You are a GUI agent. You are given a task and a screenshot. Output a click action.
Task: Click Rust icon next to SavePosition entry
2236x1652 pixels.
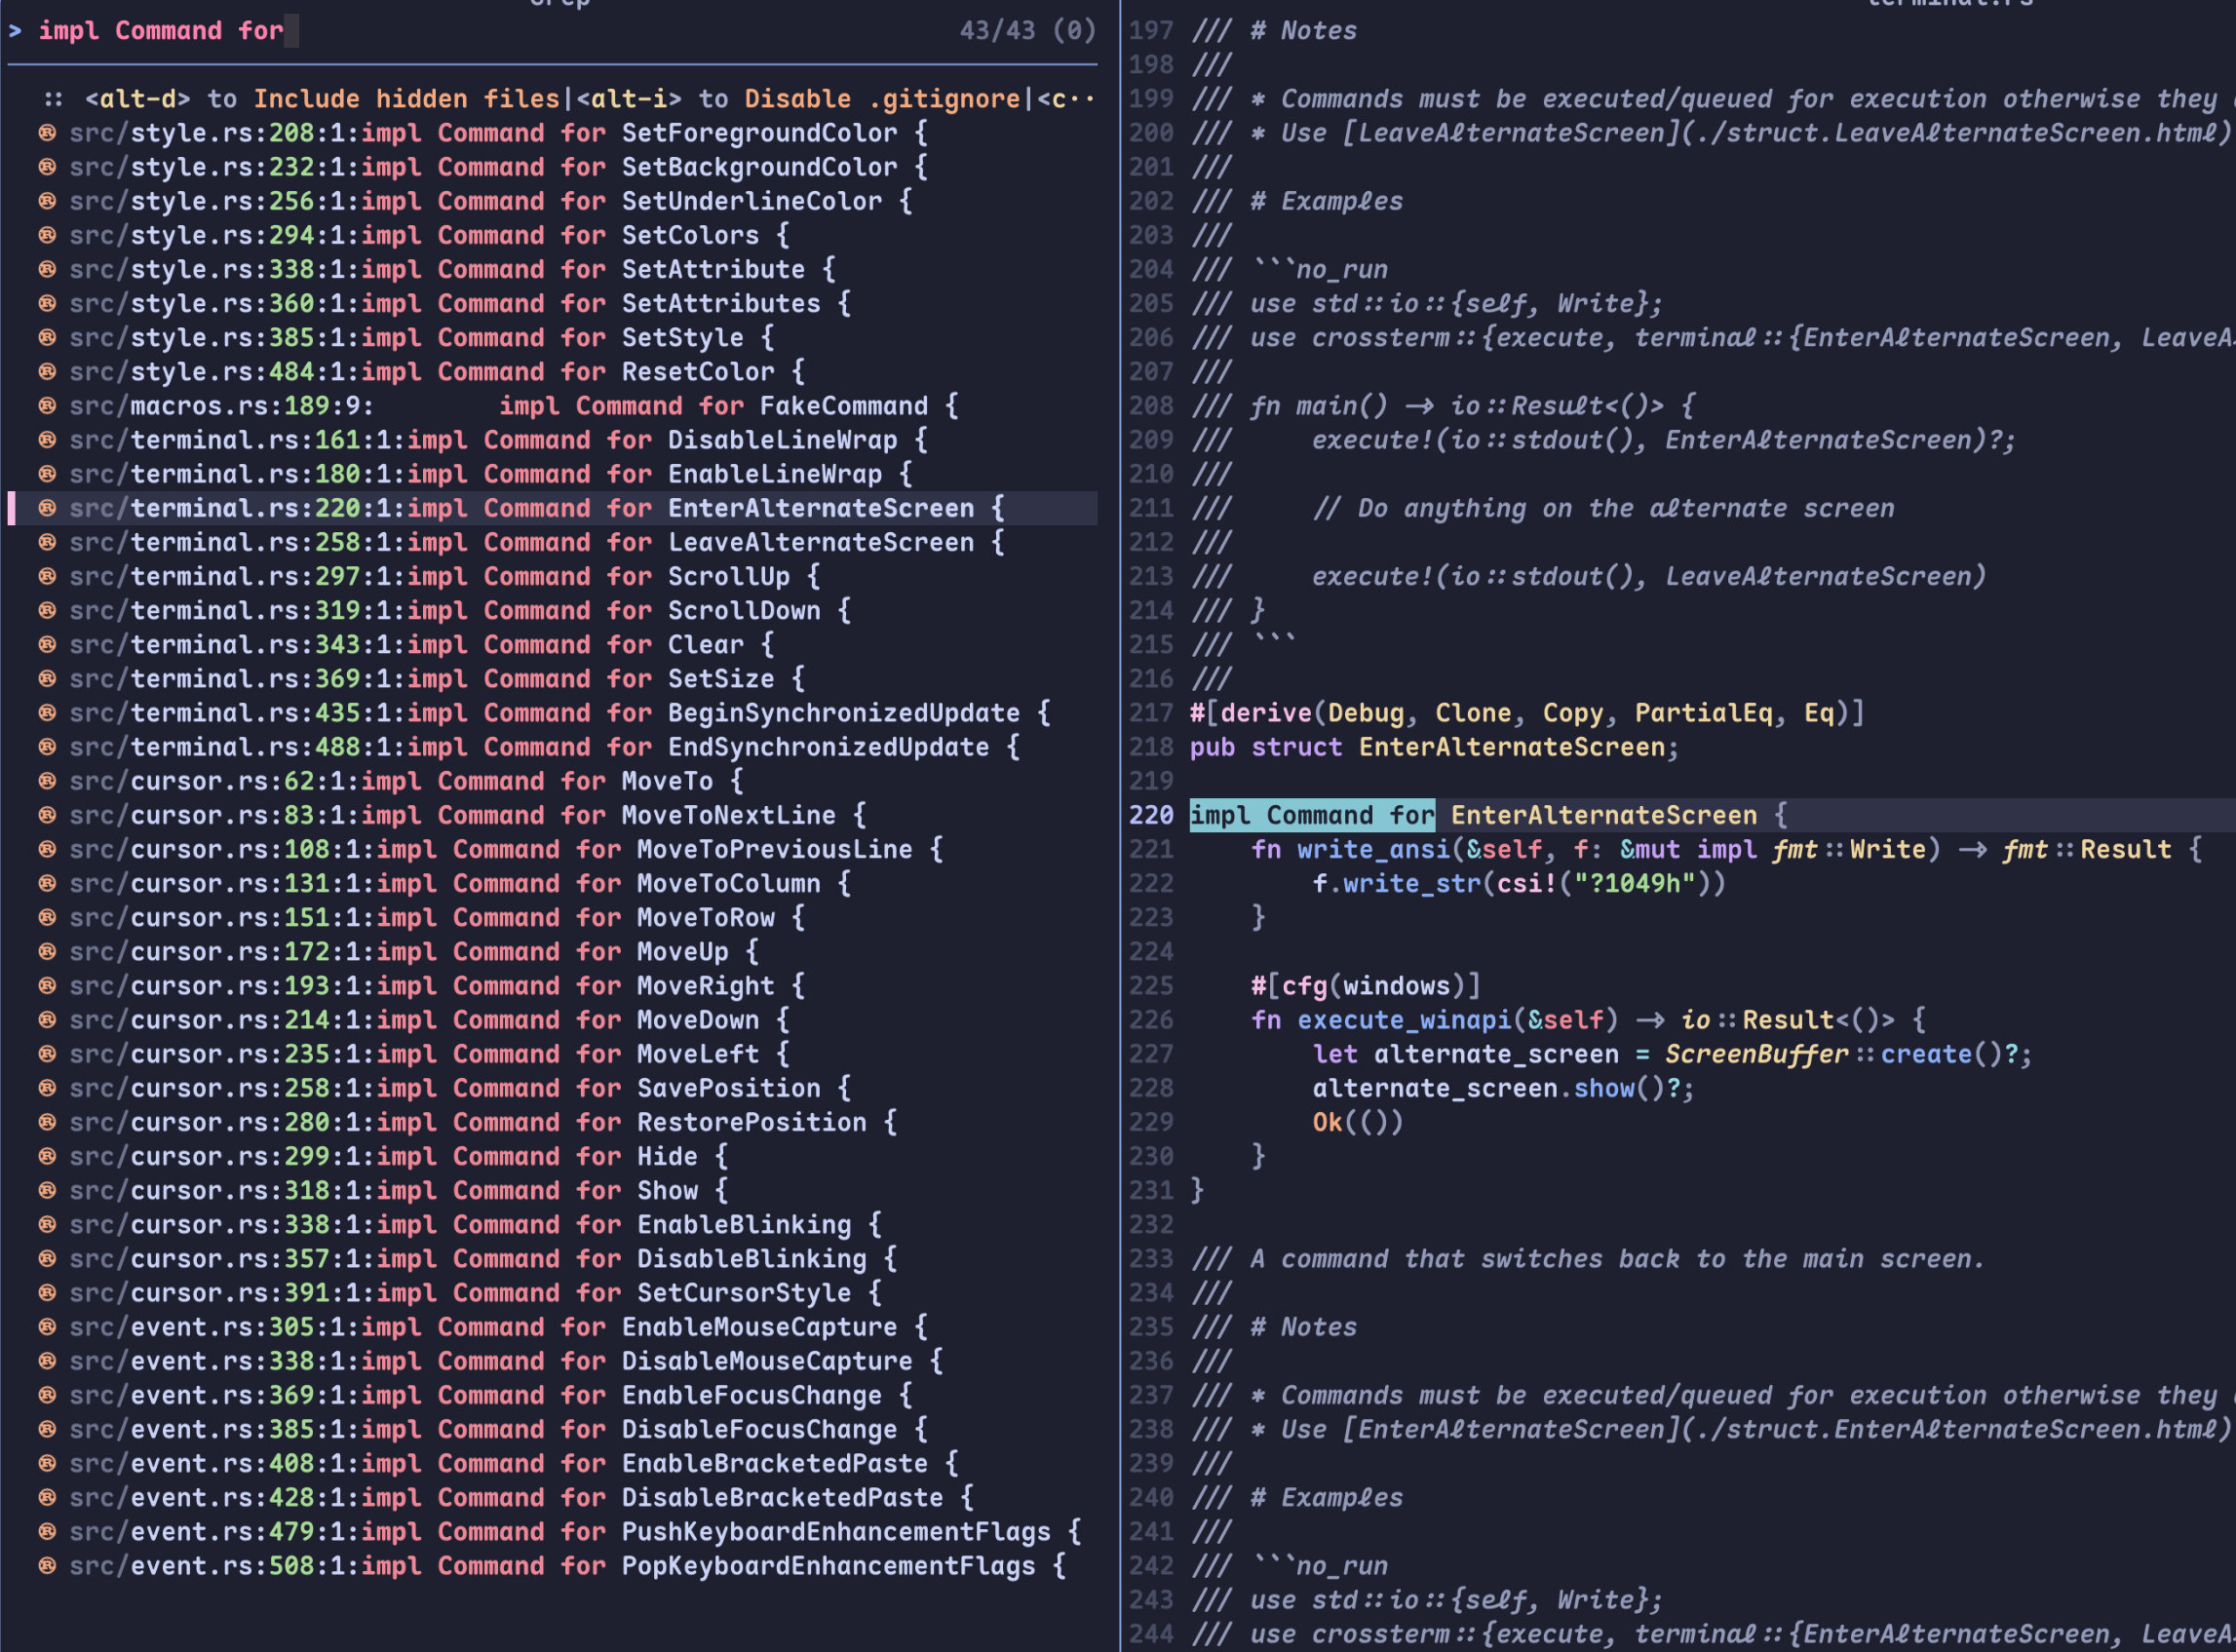[47, 1088]
